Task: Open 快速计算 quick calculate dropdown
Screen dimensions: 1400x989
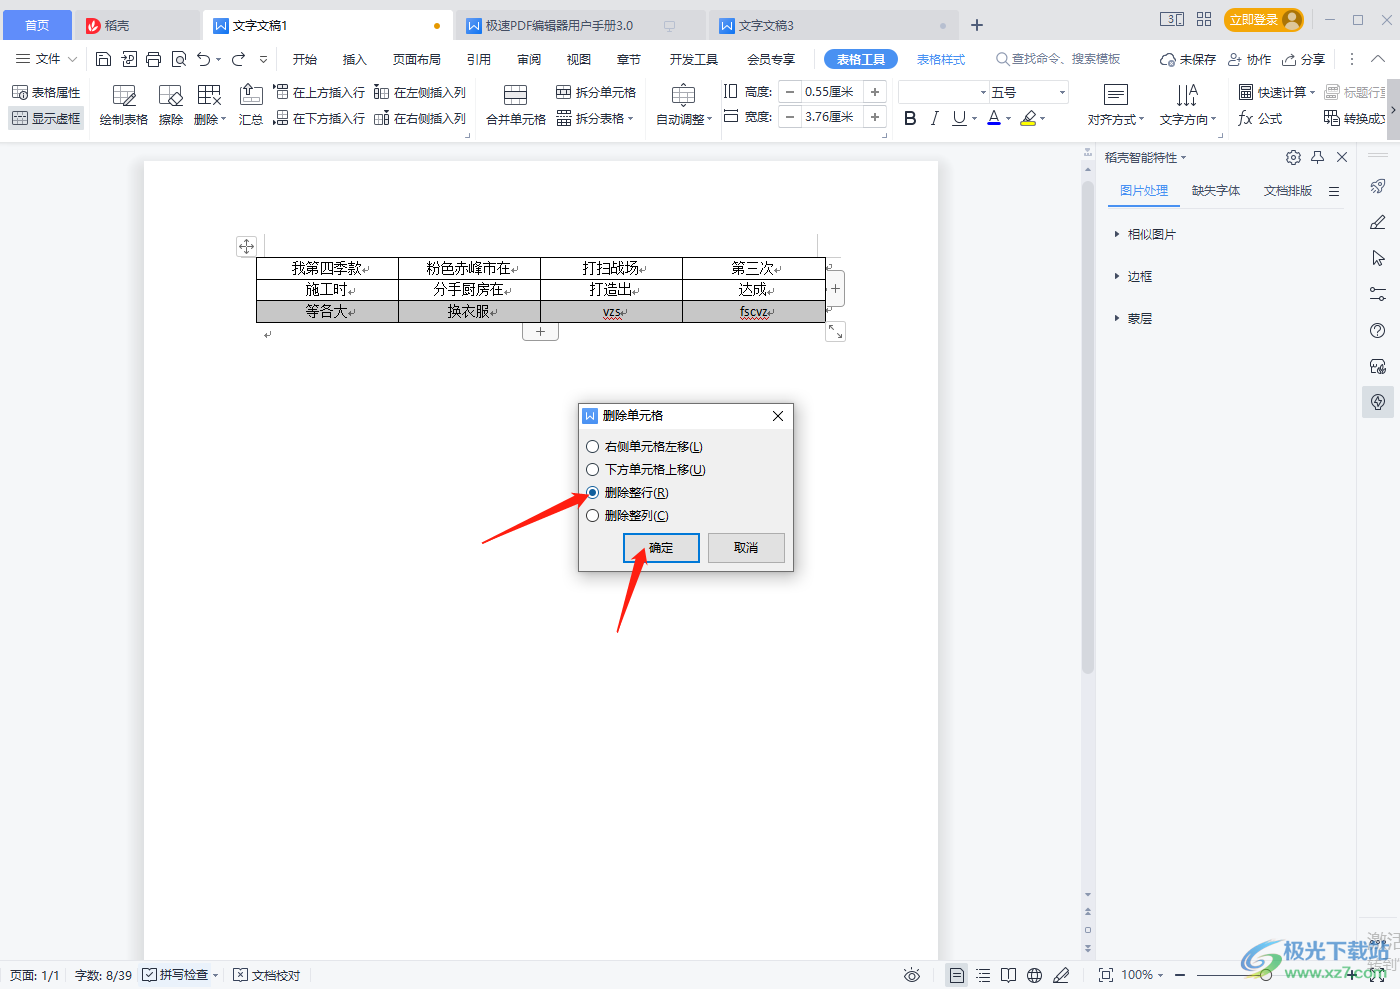Action: (x=1277, y=92)
